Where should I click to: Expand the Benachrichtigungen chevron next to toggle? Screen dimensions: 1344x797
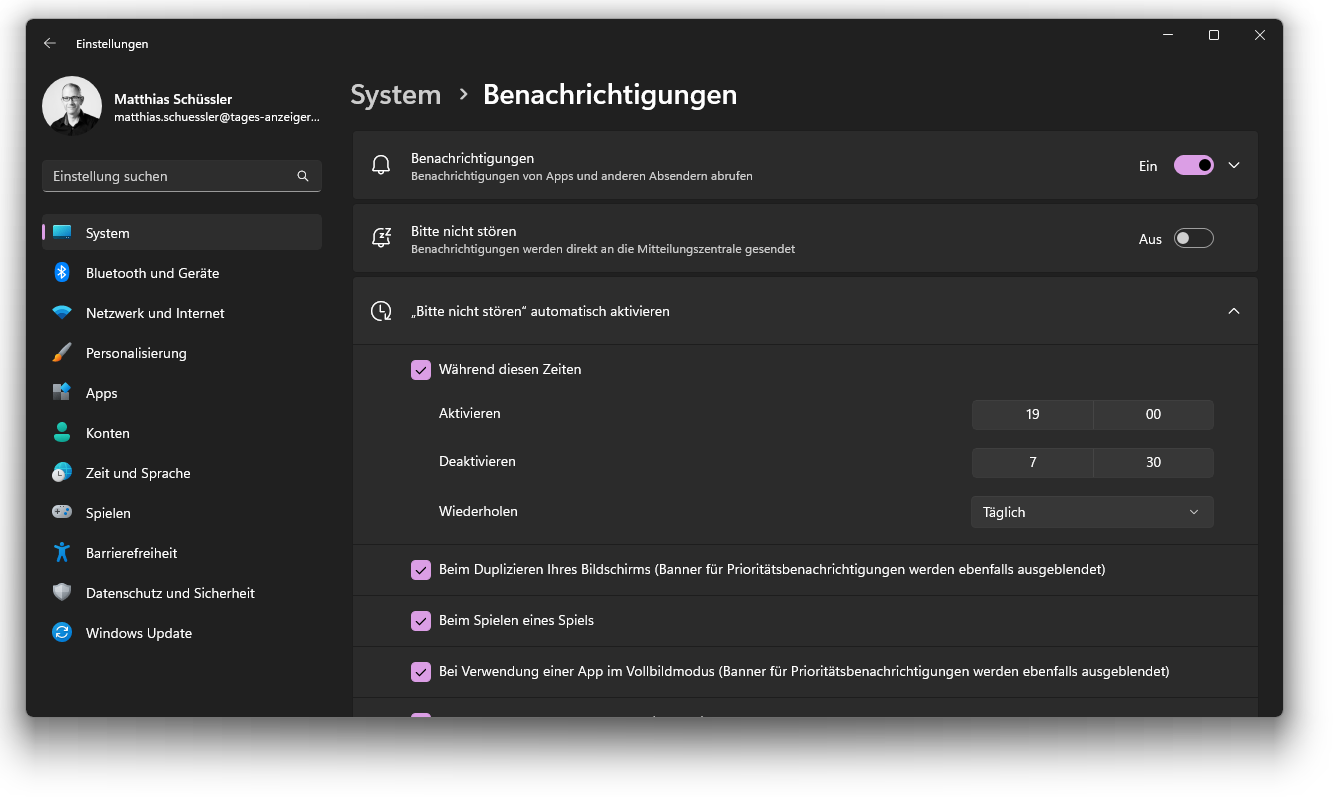(1234, 166)
